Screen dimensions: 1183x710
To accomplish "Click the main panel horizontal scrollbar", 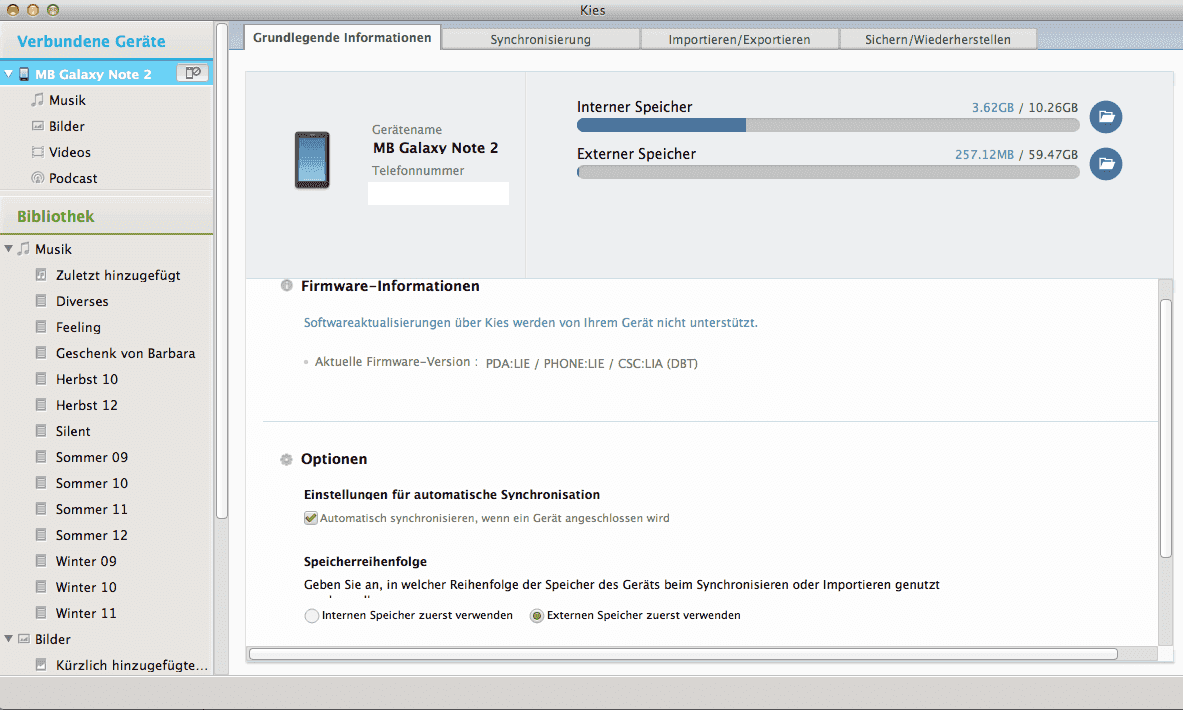I will coord(683,654).
